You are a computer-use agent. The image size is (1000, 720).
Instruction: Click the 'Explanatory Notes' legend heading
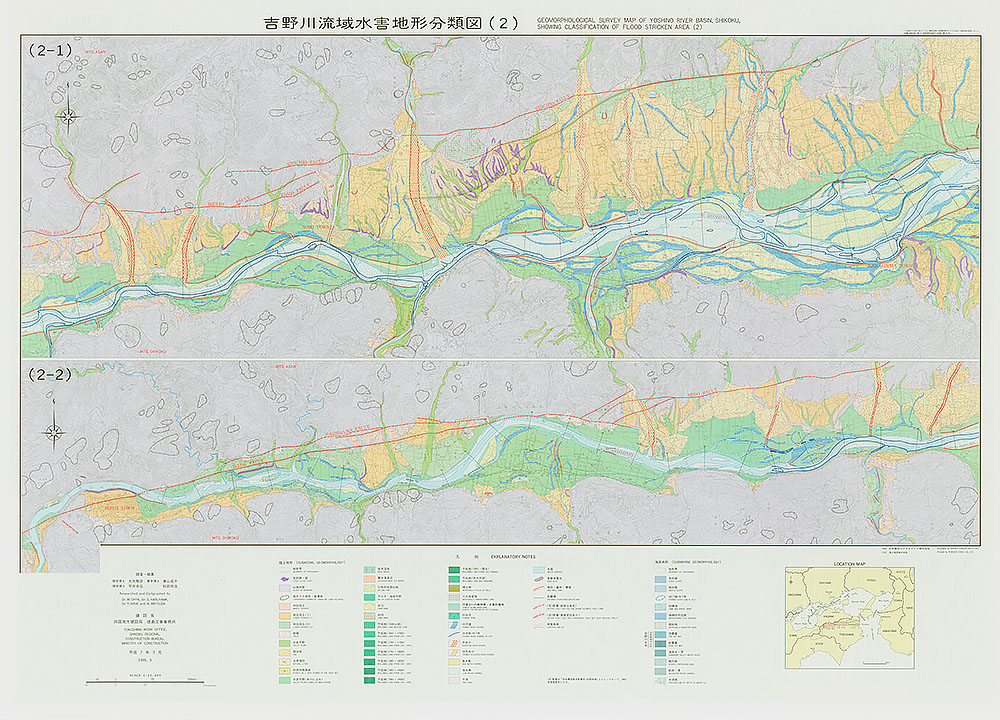[x=515, y=556]
